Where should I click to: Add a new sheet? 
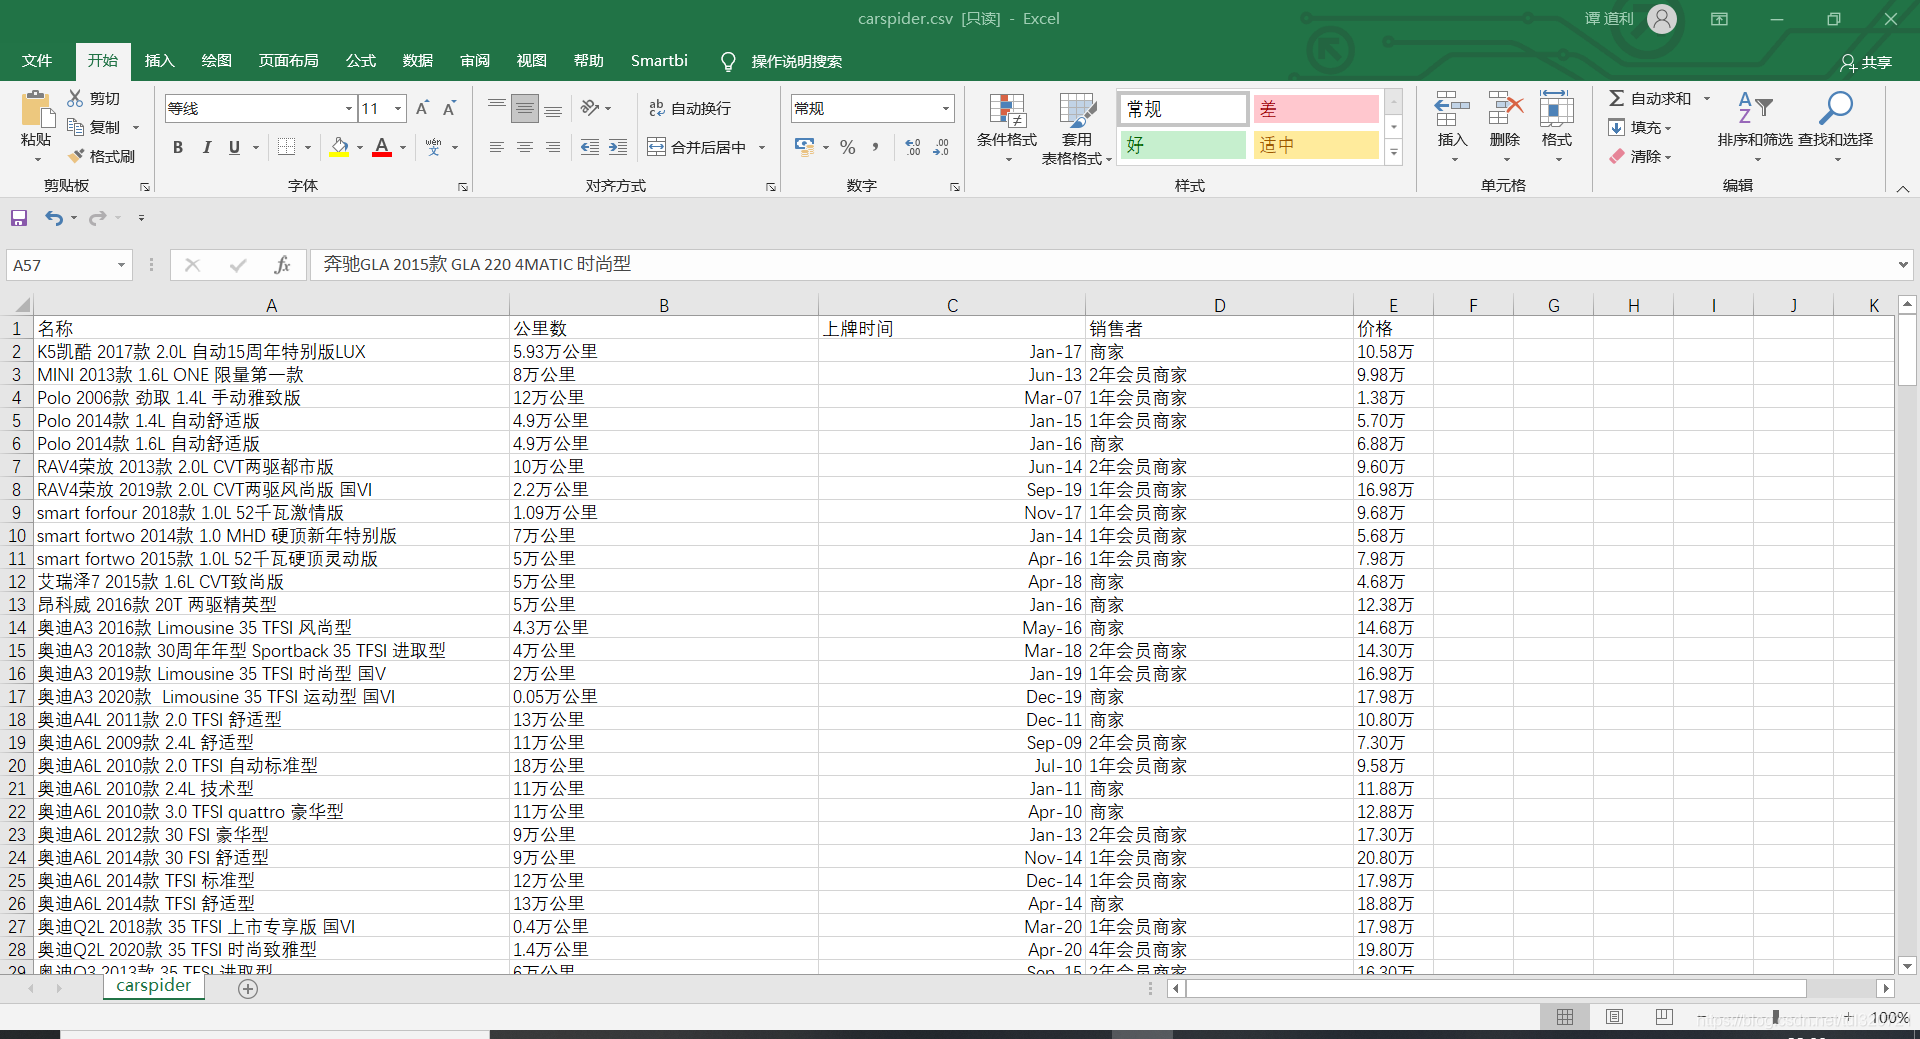click(x=248, y=988)
